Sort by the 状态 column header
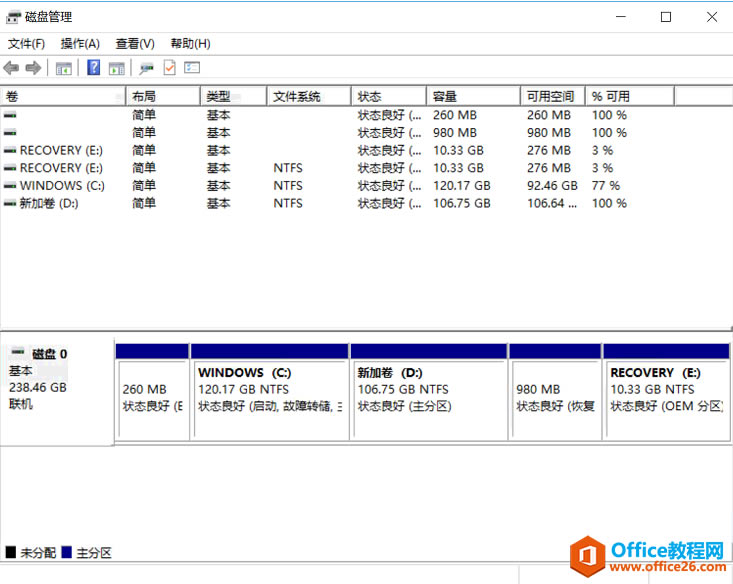This screenshot has height=584, width=733. 389,97
